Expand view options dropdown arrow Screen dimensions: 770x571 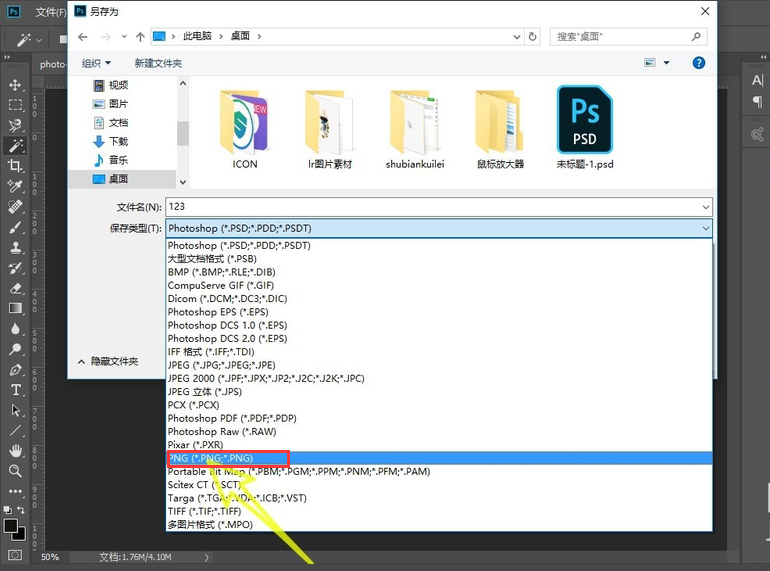[666, 62]
